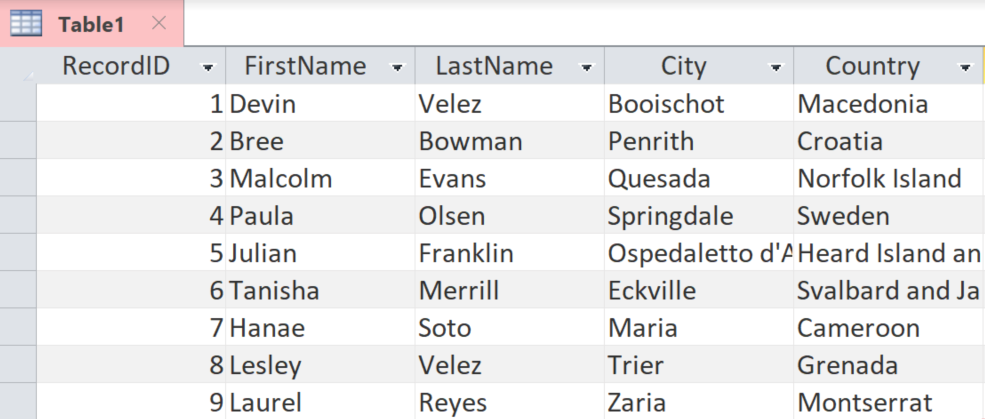Close the Table1 tab

point(159,23)
